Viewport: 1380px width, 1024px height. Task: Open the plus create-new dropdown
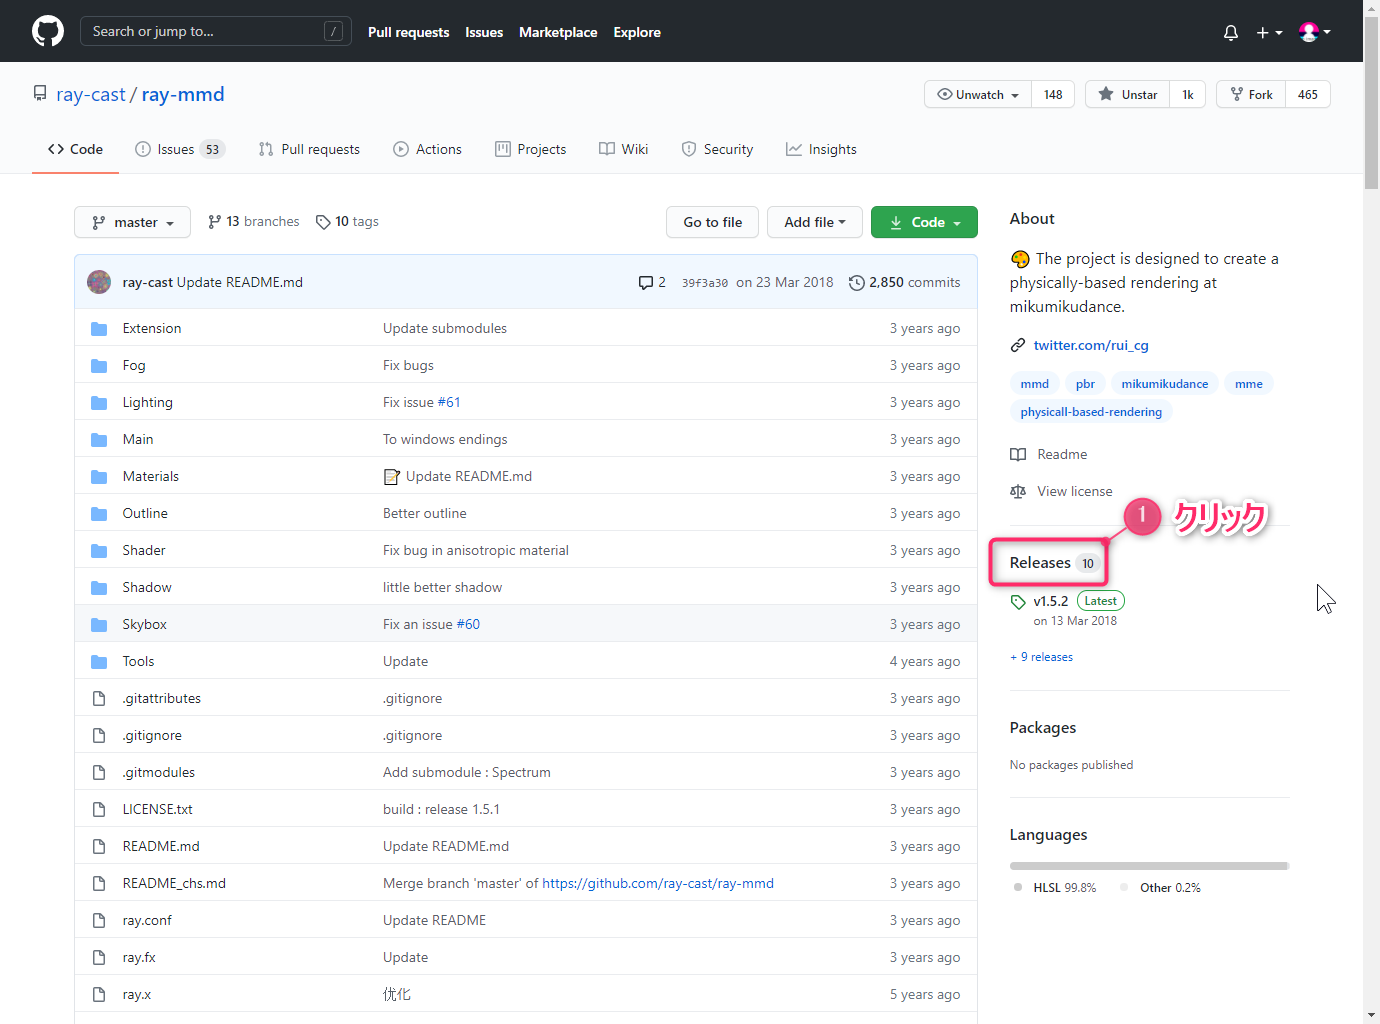pos(1269,32)
